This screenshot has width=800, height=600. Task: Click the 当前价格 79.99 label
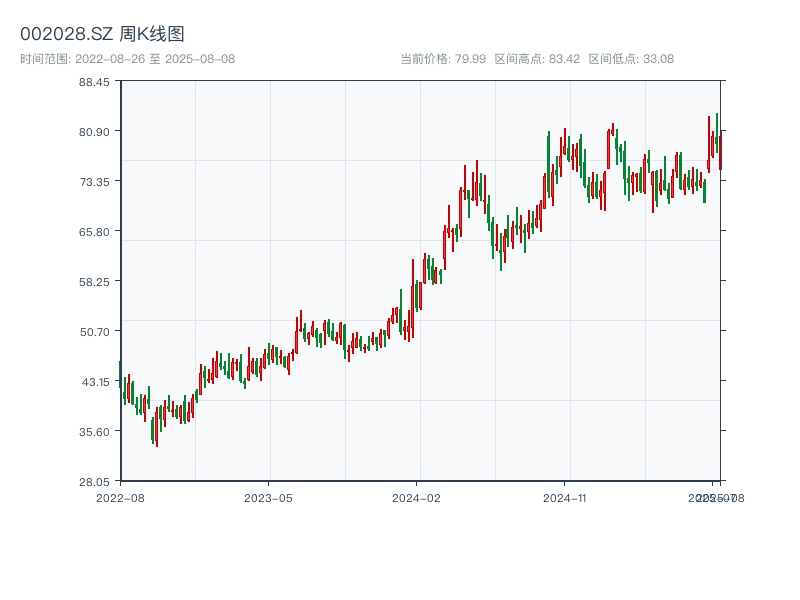442,59
